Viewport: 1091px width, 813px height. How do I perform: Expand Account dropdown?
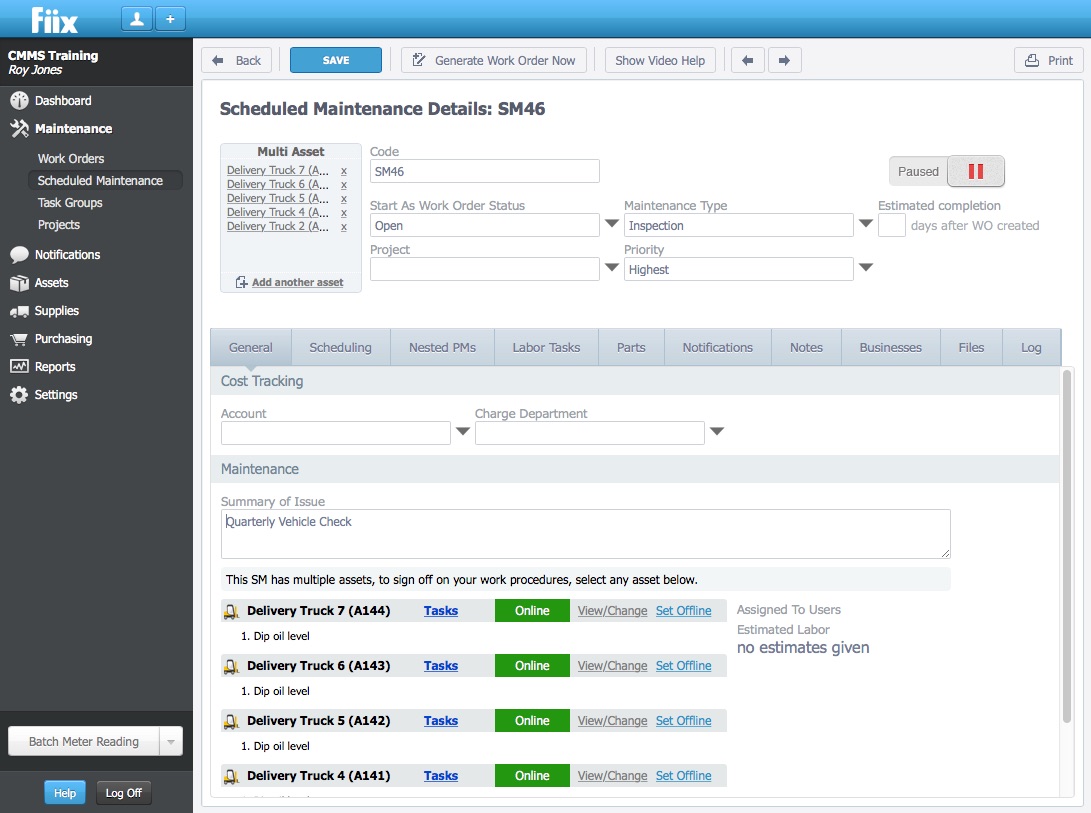tap(463, 432)
